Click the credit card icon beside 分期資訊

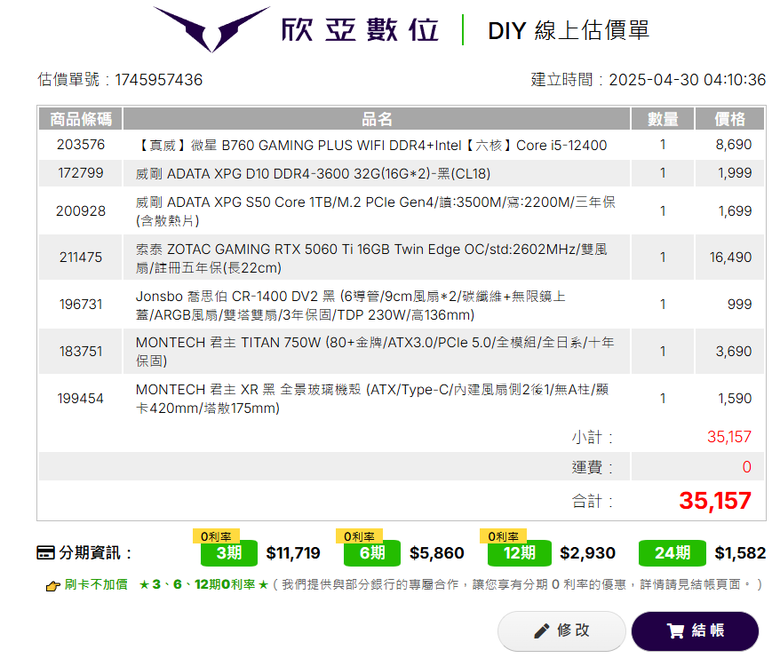(x=46, y=553)
